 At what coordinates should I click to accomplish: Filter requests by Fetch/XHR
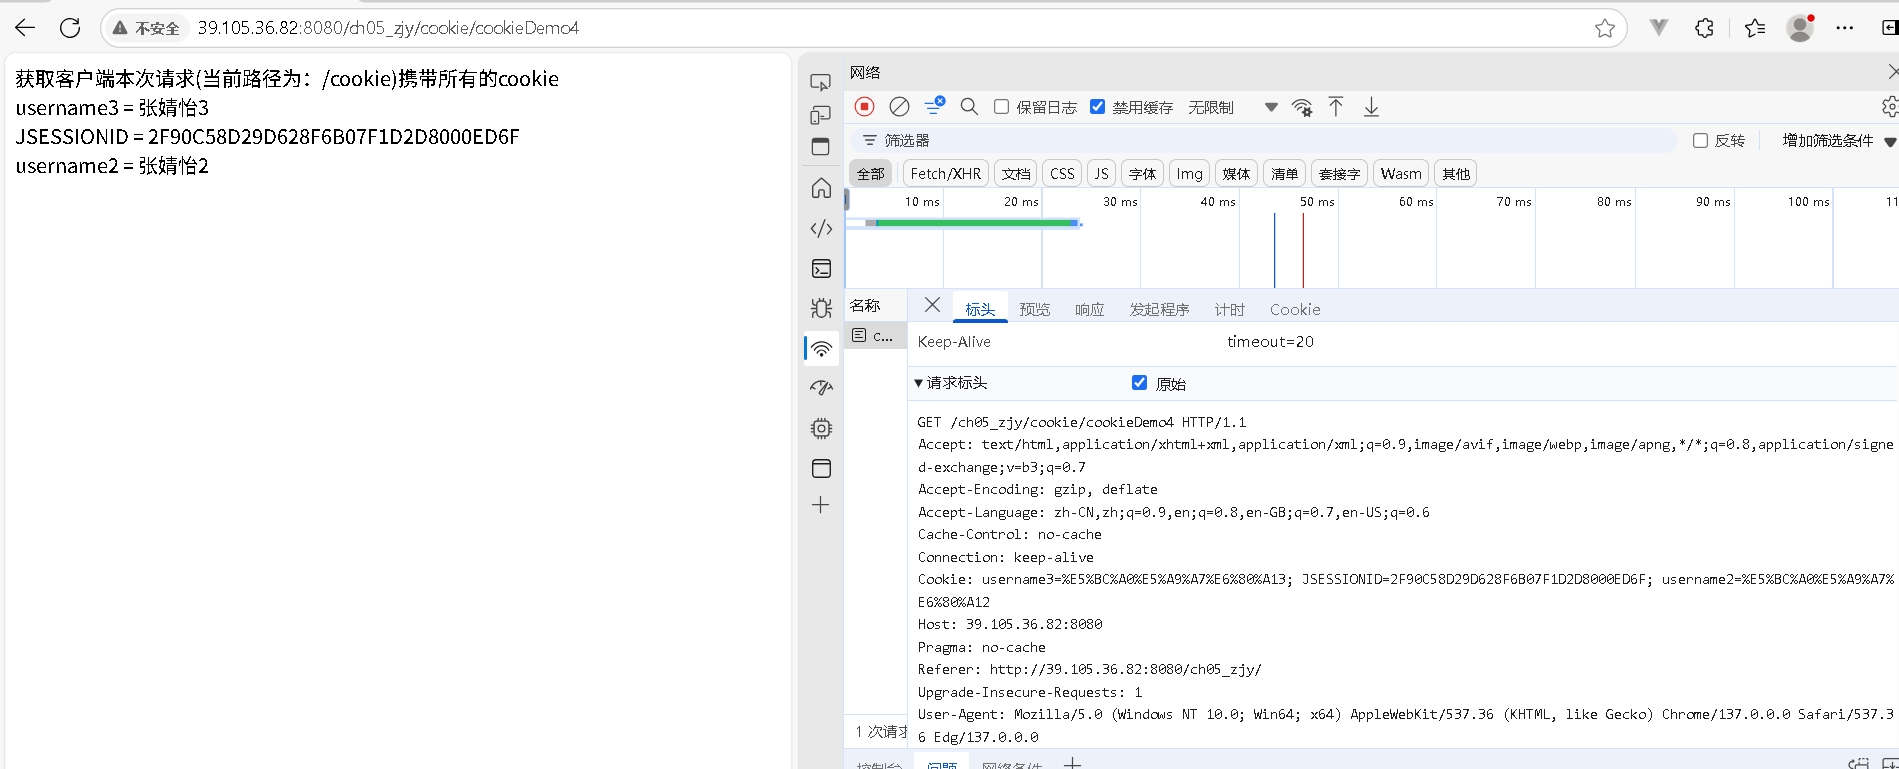(x=945, y=174)
